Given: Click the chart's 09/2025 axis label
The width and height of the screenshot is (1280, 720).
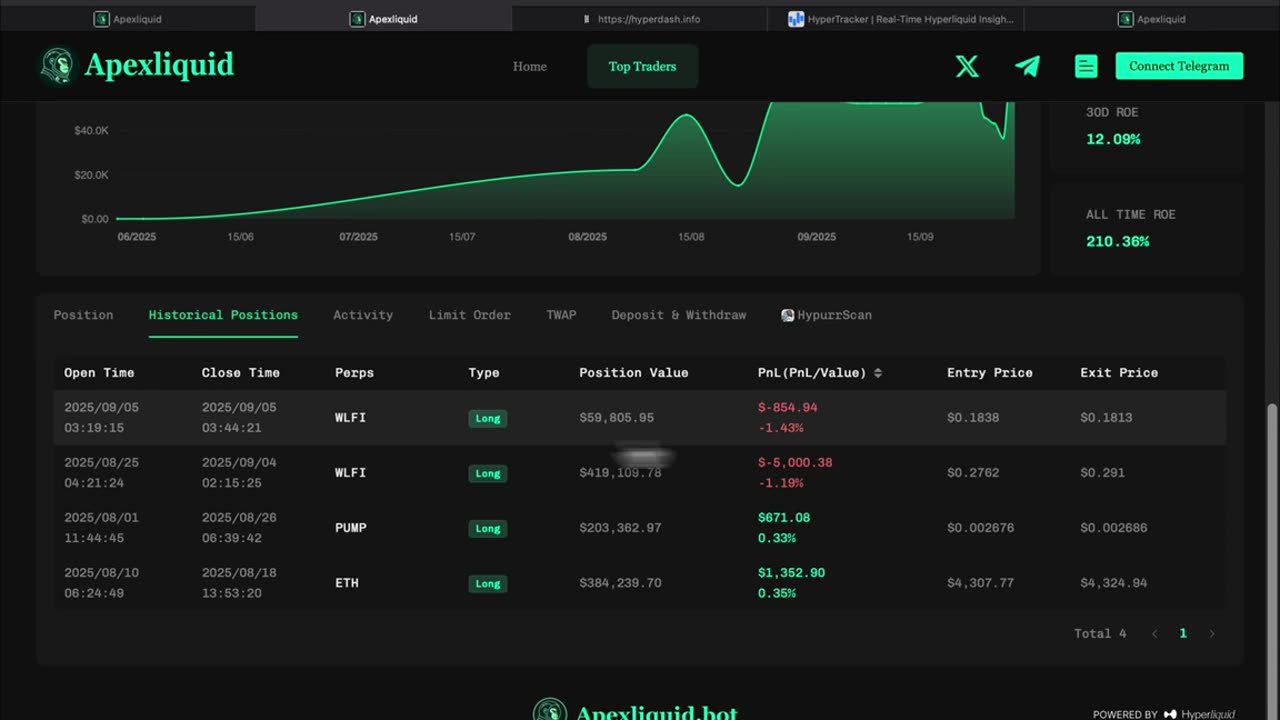Looking at the screenshot, I should pos(817,237).
